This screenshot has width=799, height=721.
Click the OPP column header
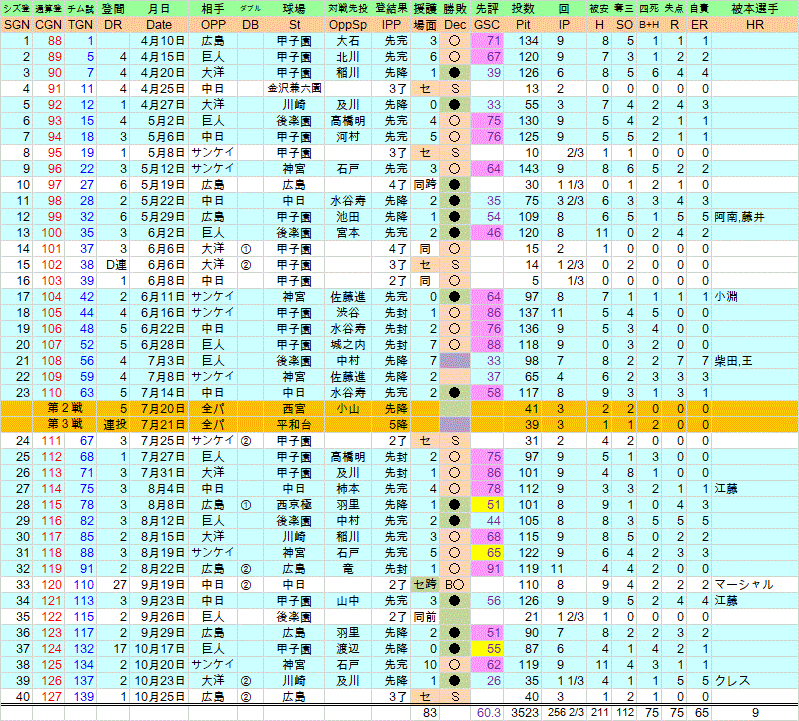213,25
